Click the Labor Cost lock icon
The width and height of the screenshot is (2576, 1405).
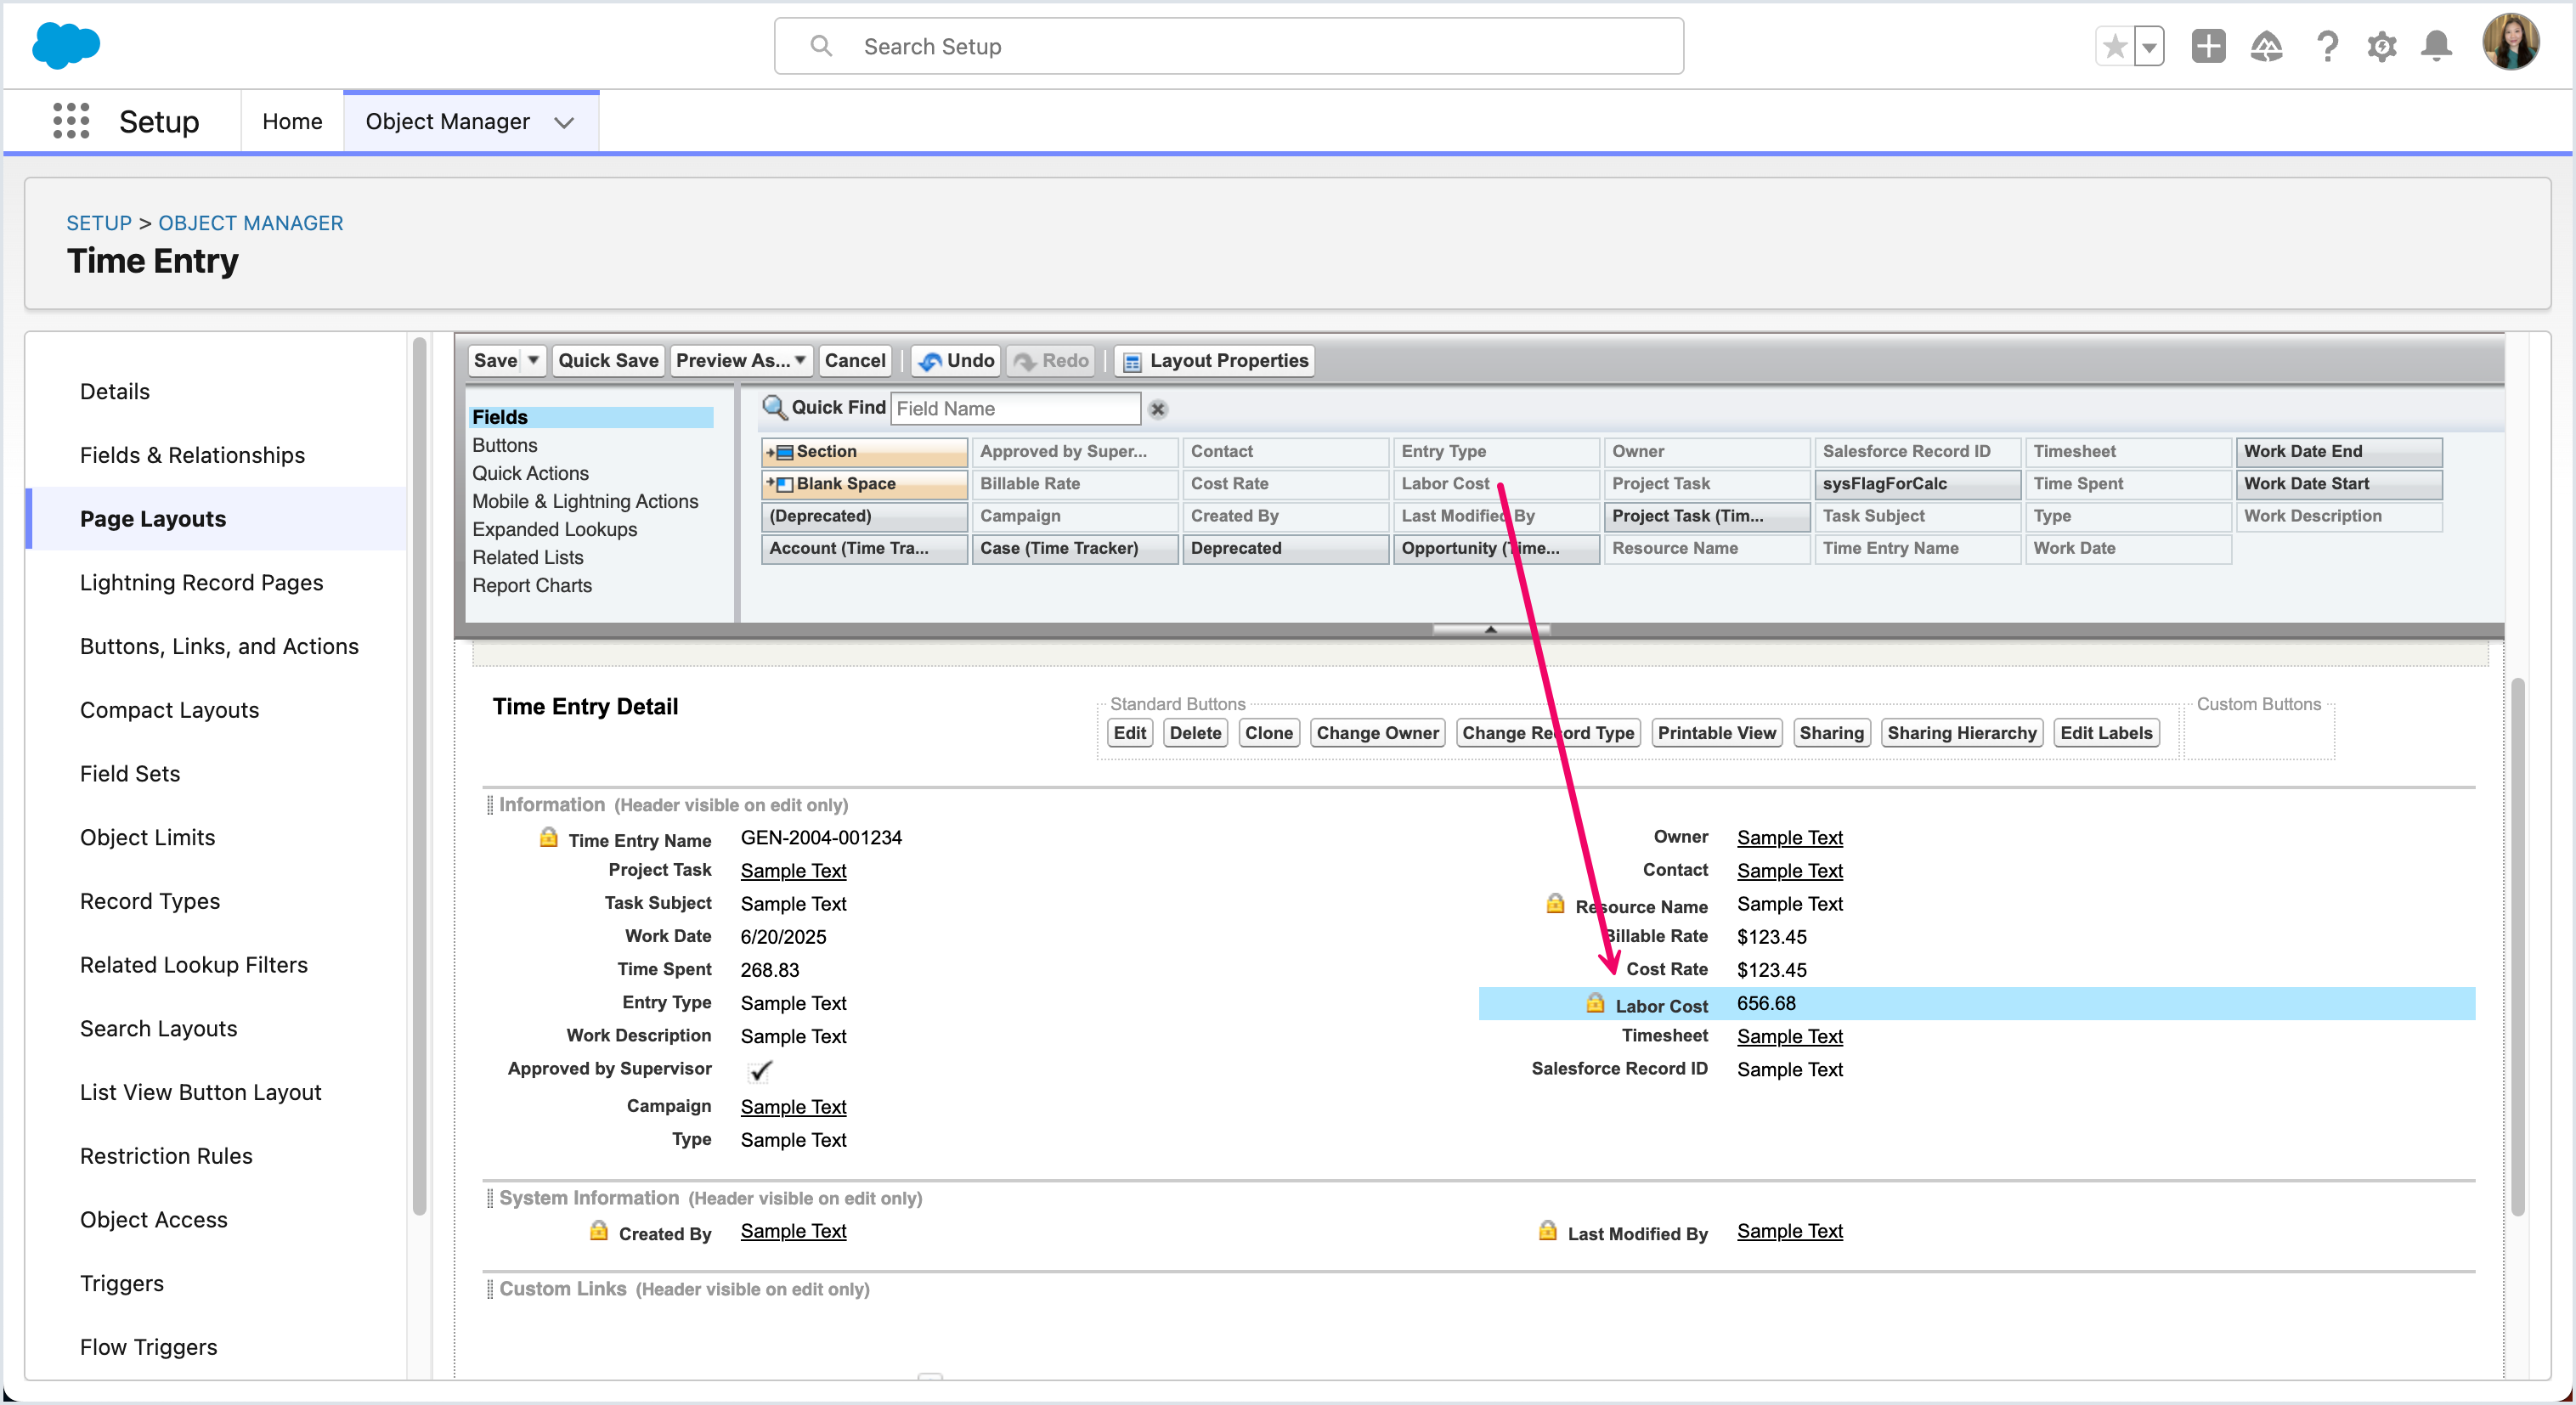point(1595,1003)
